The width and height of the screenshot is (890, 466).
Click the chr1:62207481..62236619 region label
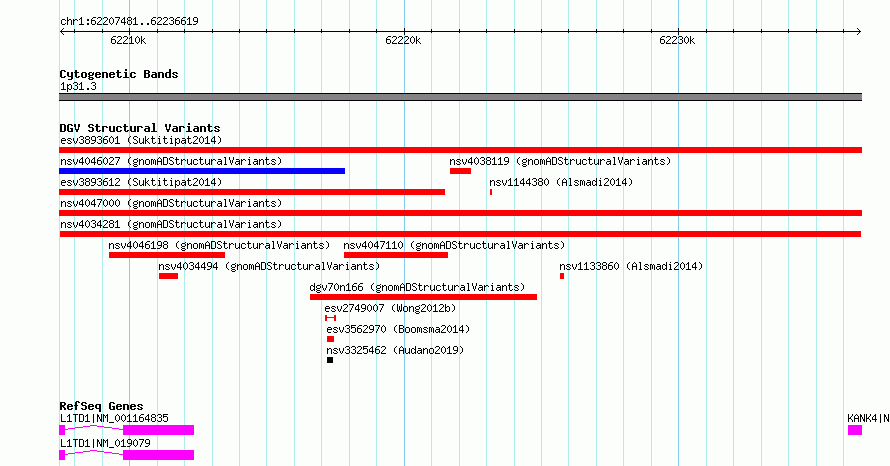[x=129, y=22]
